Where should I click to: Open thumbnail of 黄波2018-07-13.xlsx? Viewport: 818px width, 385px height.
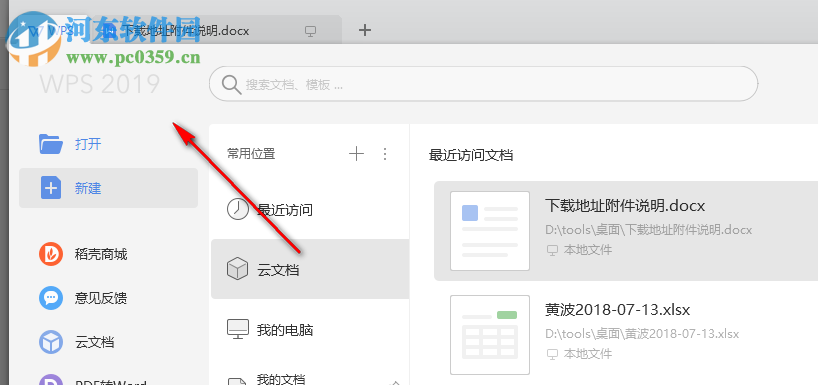click(x=490, y=334)
